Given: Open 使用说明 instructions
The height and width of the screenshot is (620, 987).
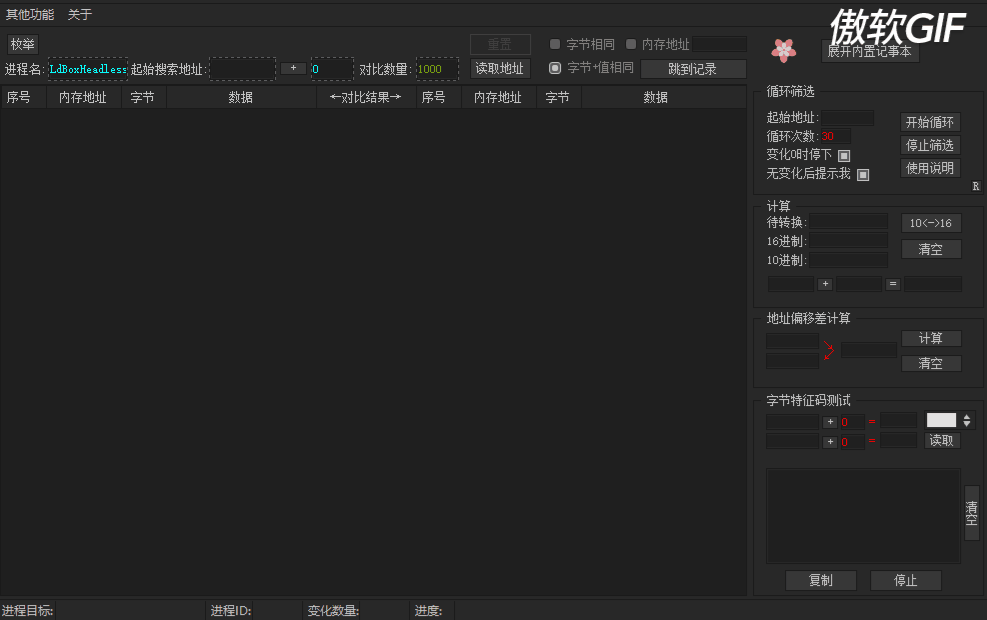Looking at the screenshot, I should pos(930,168).
